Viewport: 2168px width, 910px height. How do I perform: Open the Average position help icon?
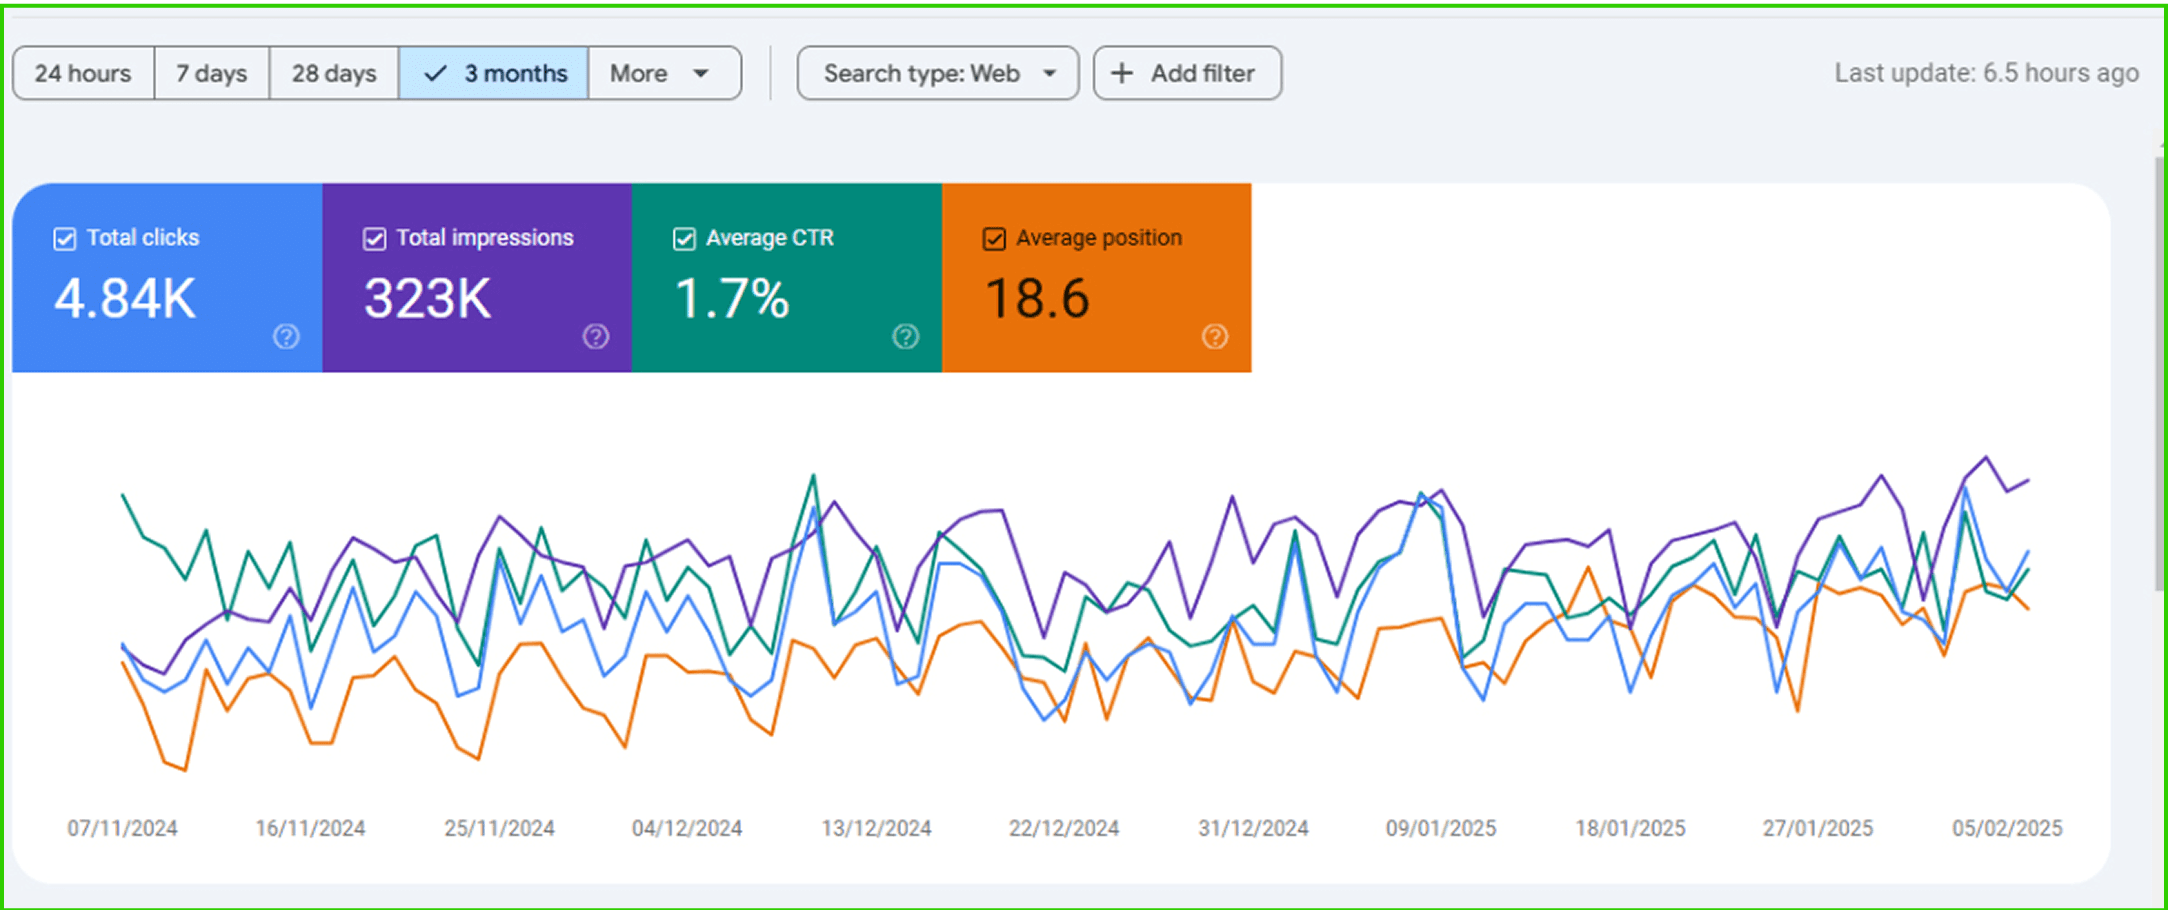pos(1215,337)
